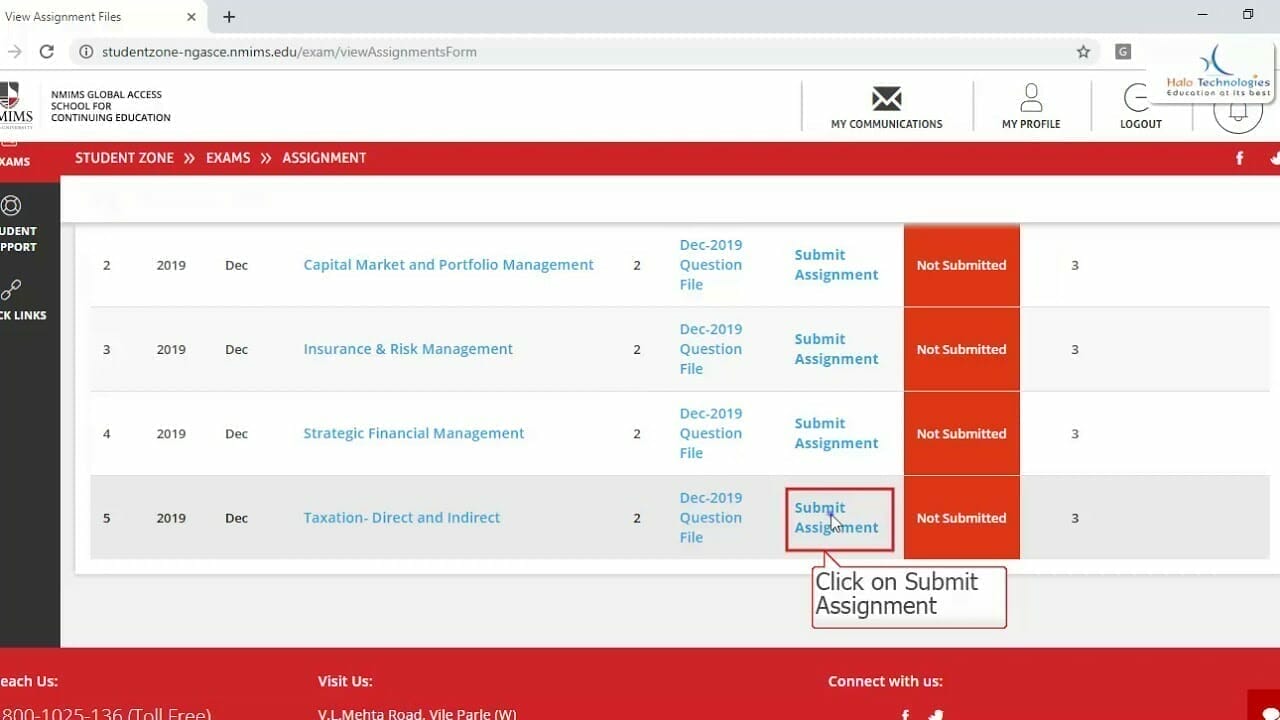
Task: Submit Assignment for Taxation- Direct and Indirect
Action: coord(836,517)
